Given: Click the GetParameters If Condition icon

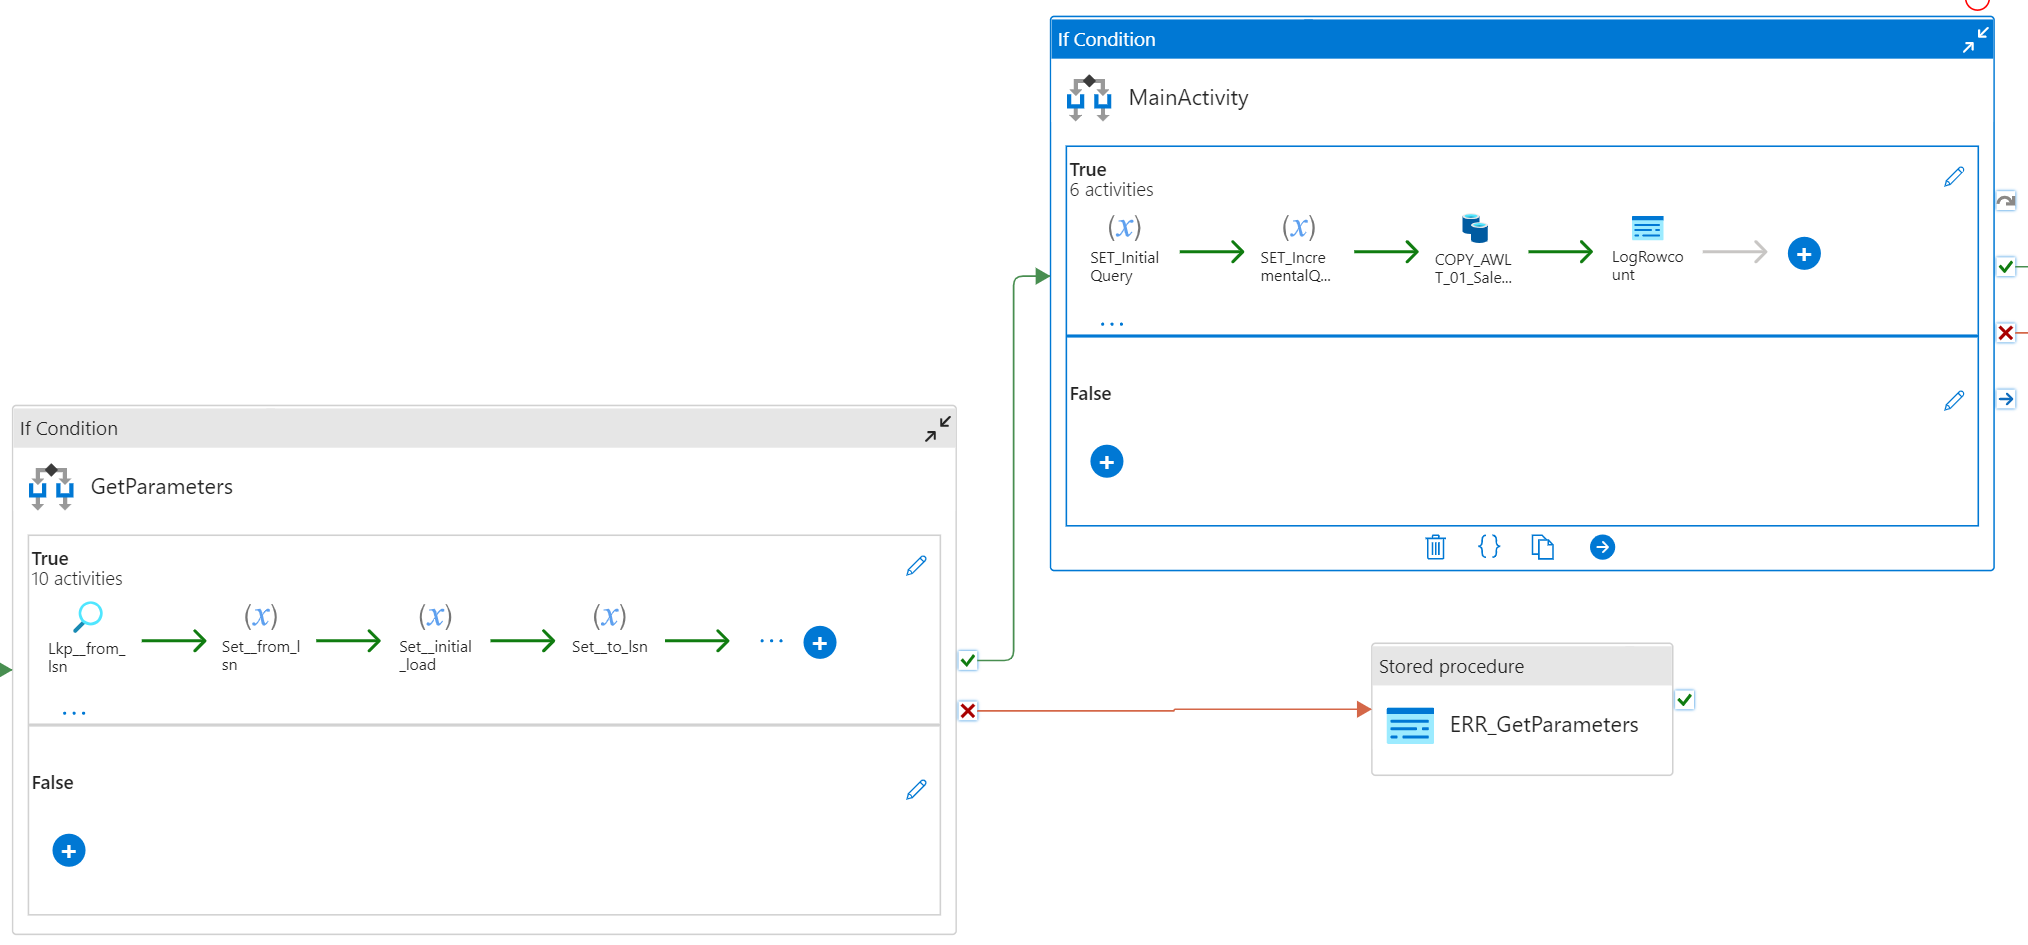Looking at the screenshot, I should (x=51, y=487).
